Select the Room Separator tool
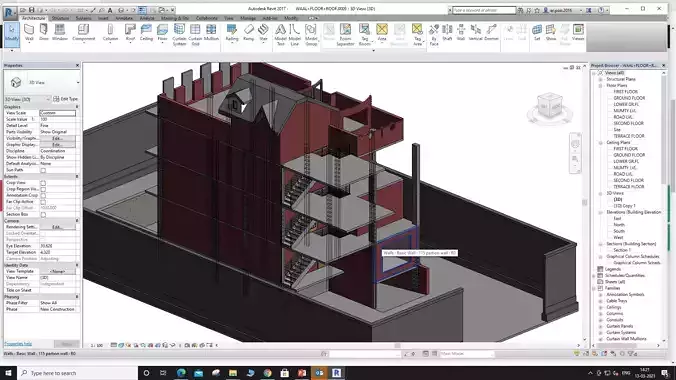 (345, 35)
